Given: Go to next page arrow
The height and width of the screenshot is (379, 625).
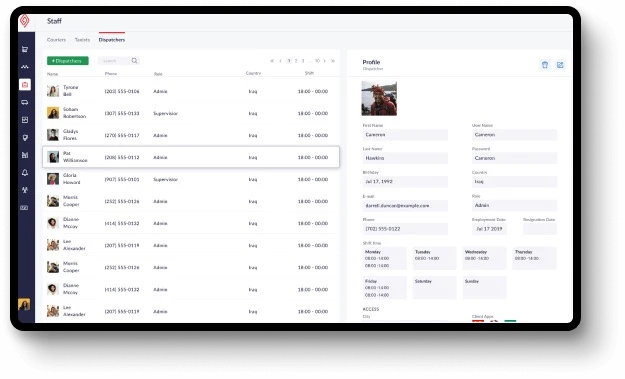Looking at the screenshot, I should [x=325, y=61].
